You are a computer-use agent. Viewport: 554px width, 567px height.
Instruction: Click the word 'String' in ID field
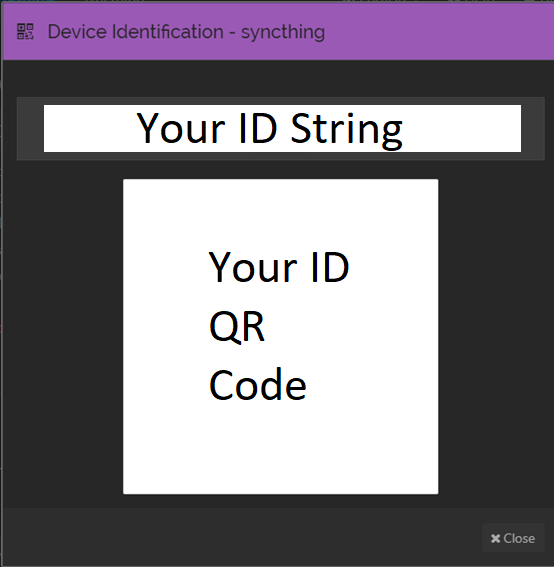click(x=346, y=129)
